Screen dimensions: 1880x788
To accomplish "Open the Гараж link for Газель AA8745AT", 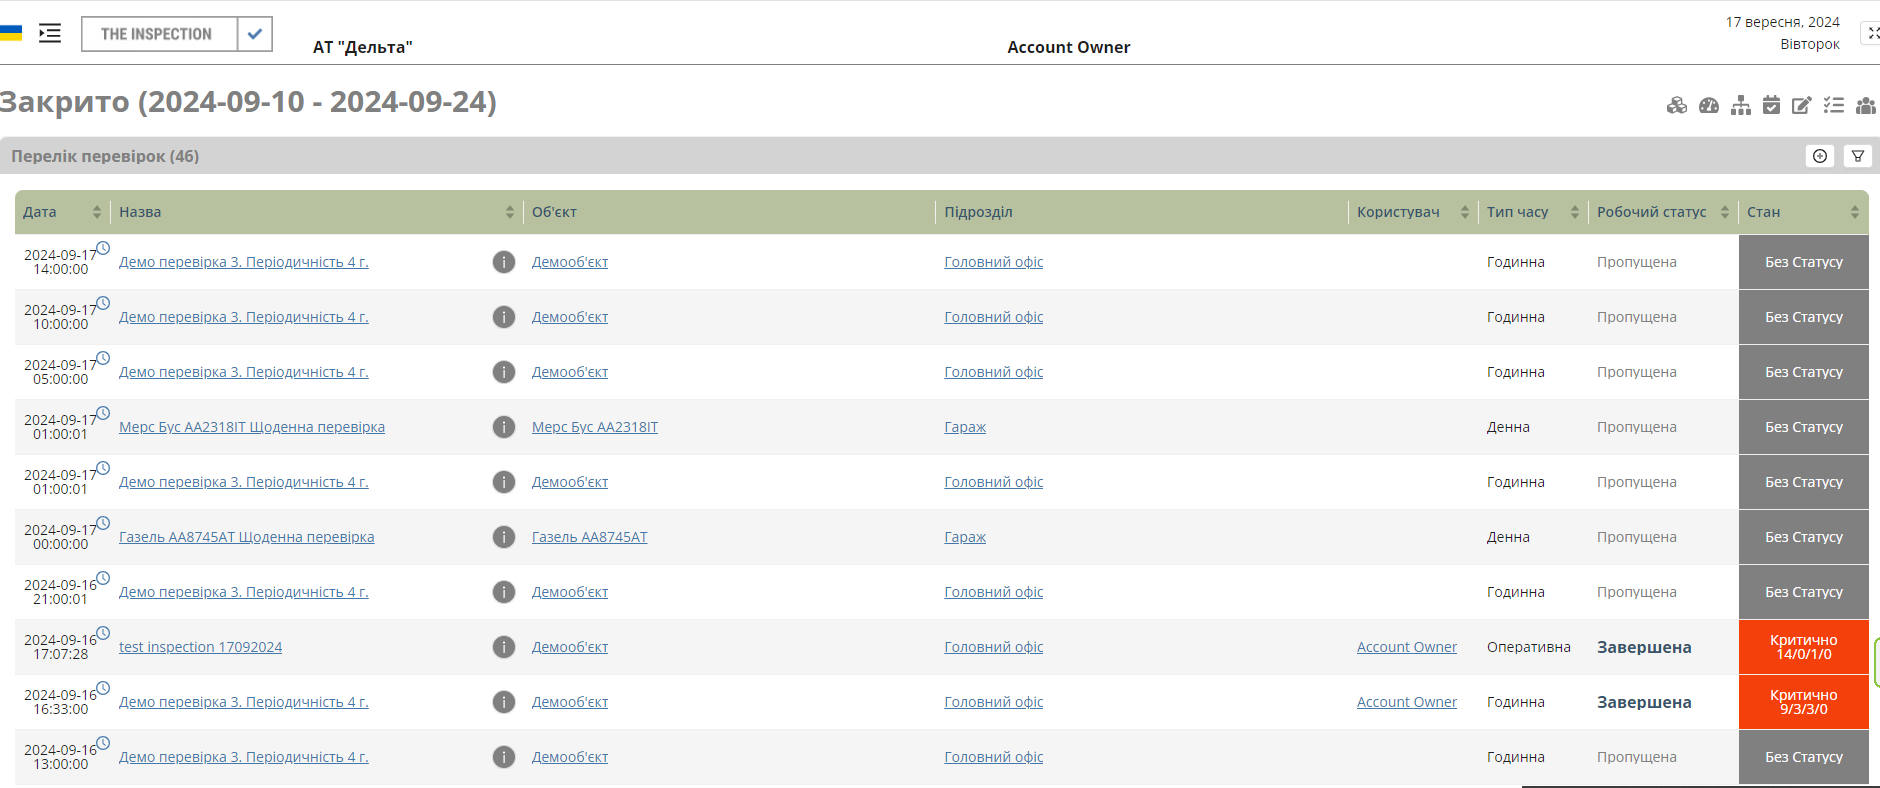I will pyautogui.click(x=965, y=537).
